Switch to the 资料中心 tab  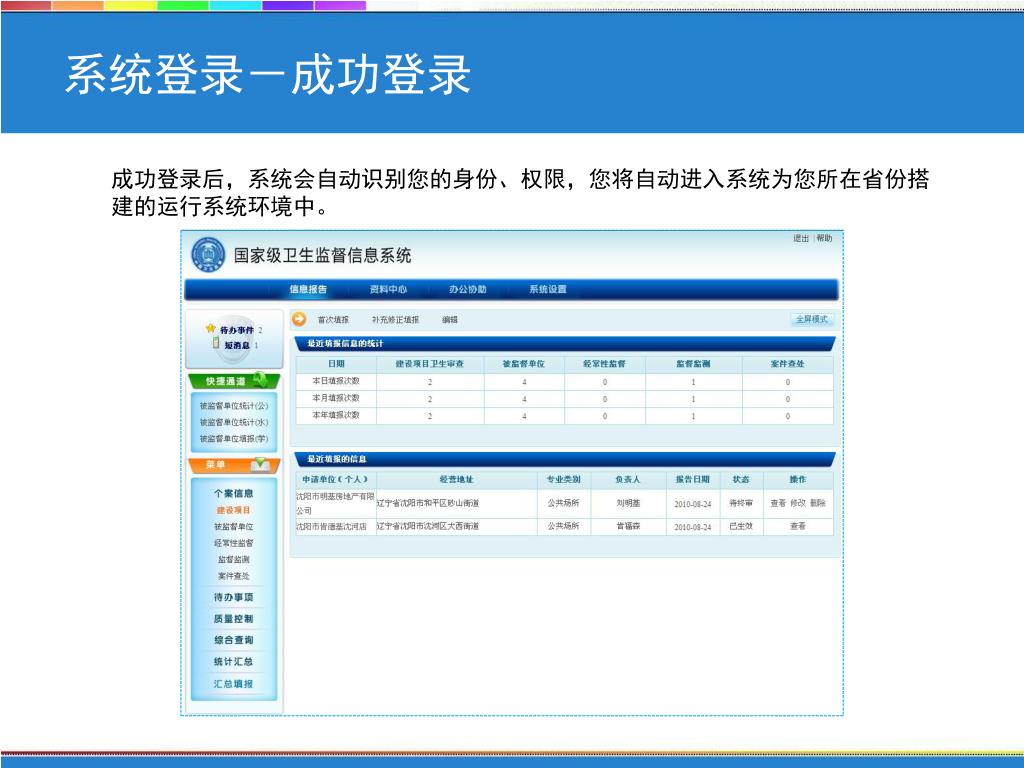pos(388,290)
